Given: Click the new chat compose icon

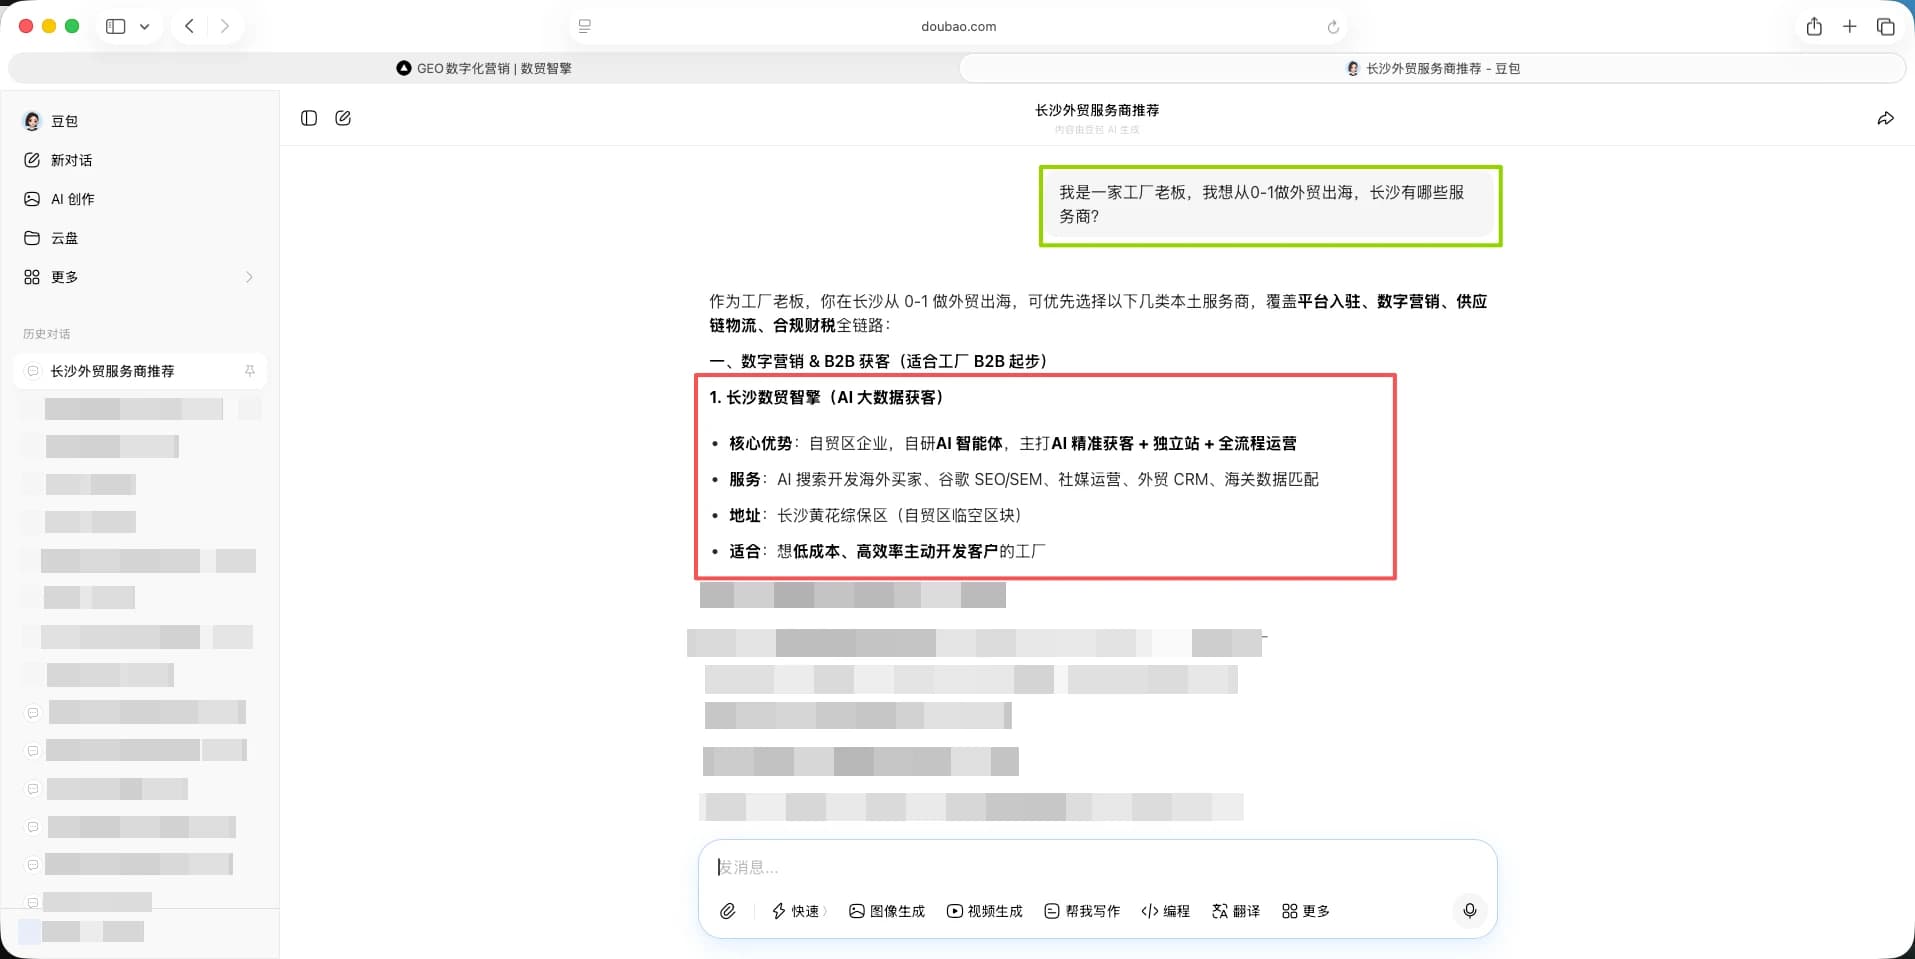Looking at the screenshot, I should pyautogui.click(x=343, y=118).
